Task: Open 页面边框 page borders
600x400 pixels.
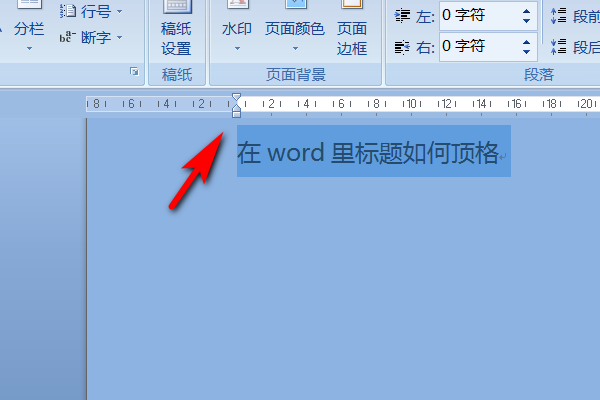Action: [x=352, y=29]
